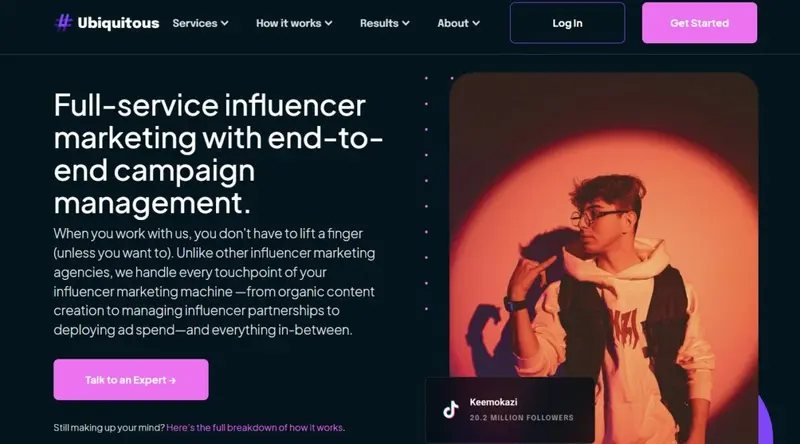Click the TikTok icon on Keemokazi card
The height and width of the screenshot is (444, 800).
coord(451,409)
